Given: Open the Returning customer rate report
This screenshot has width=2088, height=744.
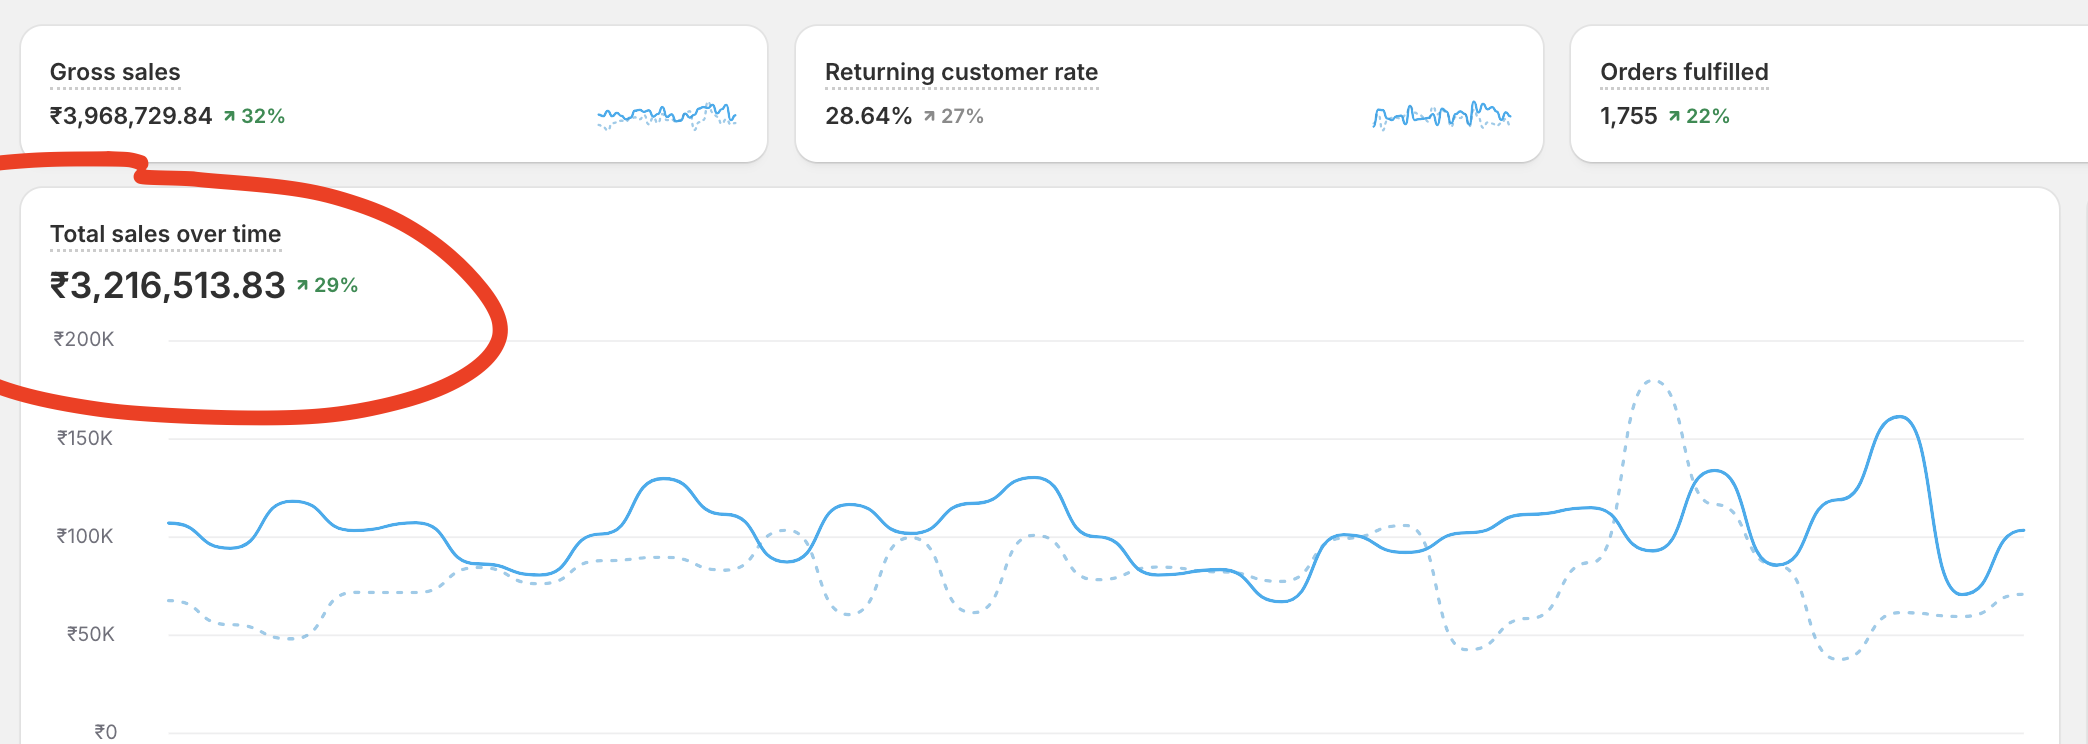Looking at the screenshot, I should [x=961, y=72].
